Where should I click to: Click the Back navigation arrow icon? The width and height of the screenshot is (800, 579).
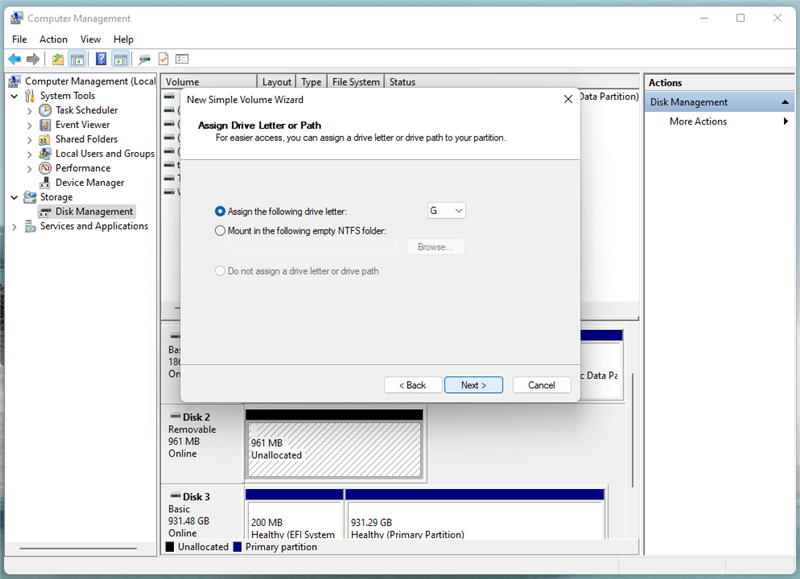14,58
